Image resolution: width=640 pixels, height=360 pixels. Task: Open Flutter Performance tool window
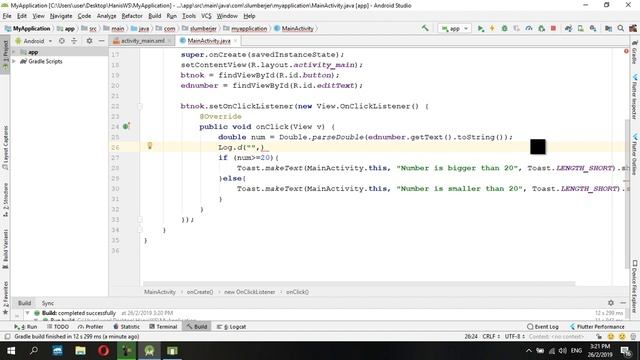click(x=597, y=327)
